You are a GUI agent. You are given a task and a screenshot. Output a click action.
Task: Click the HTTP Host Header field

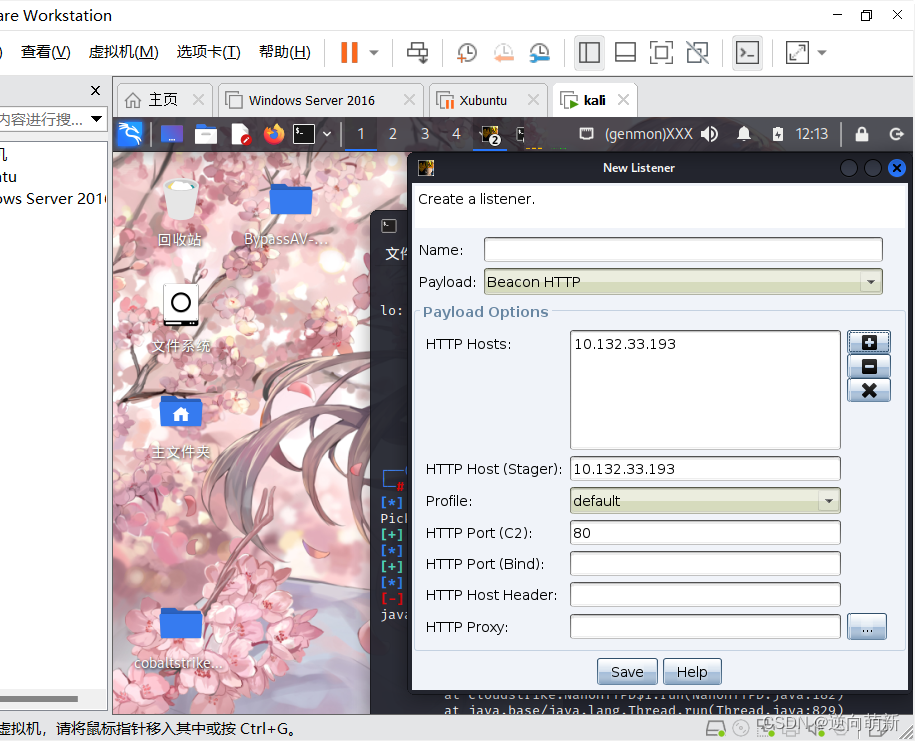click(705, 595)
